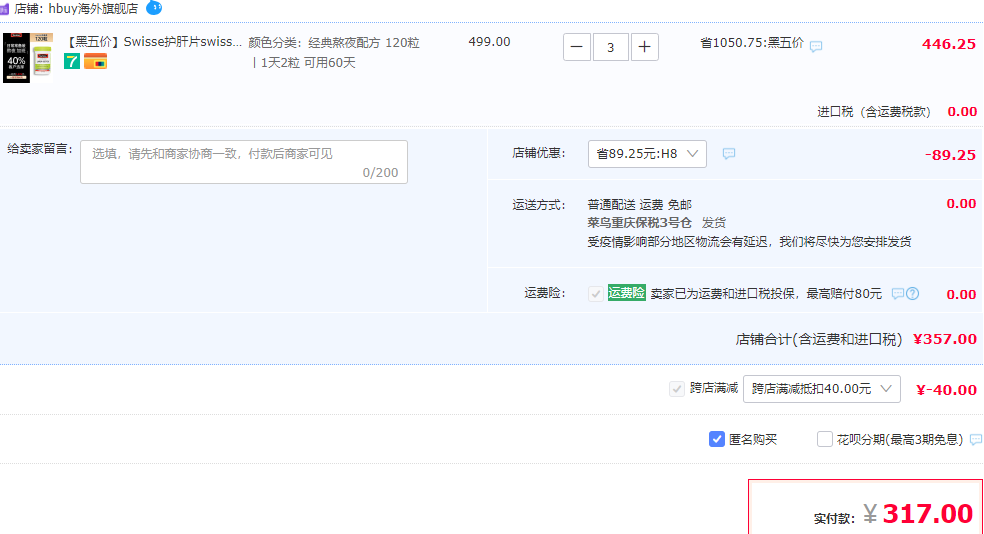
Task: Click the 普通配送 运费 免邮 text
Action: tap(639, 205)
